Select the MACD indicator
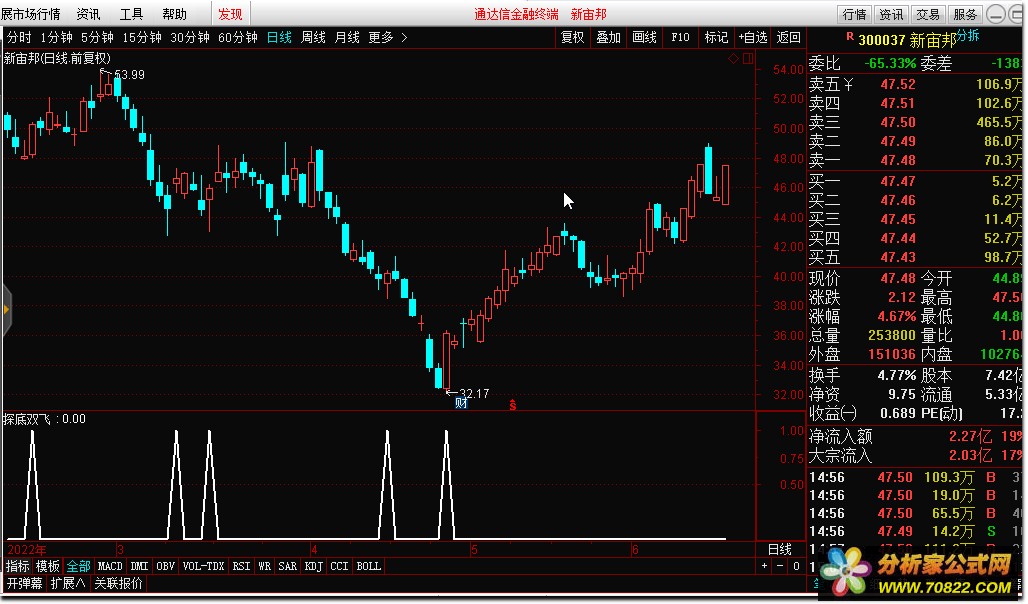Screen dimensions: 1028x604 tap(110, 566)
